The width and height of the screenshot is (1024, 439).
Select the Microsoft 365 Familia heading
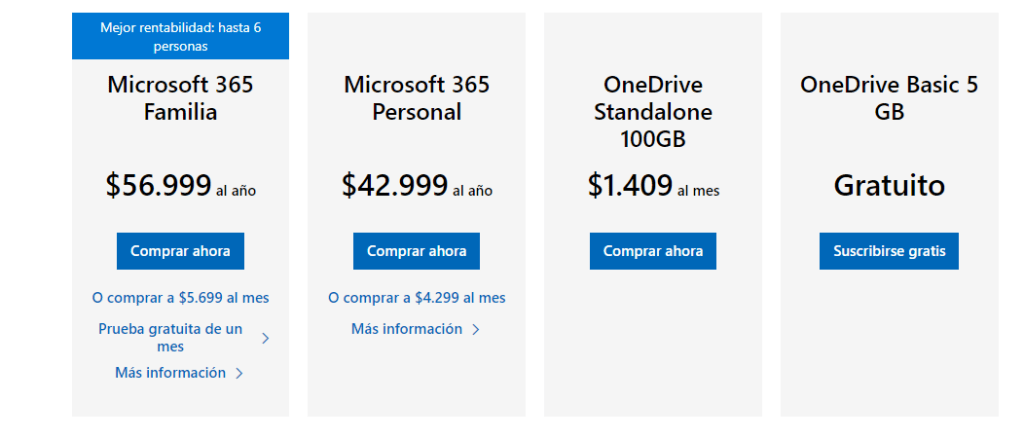(x=180, y=98)
